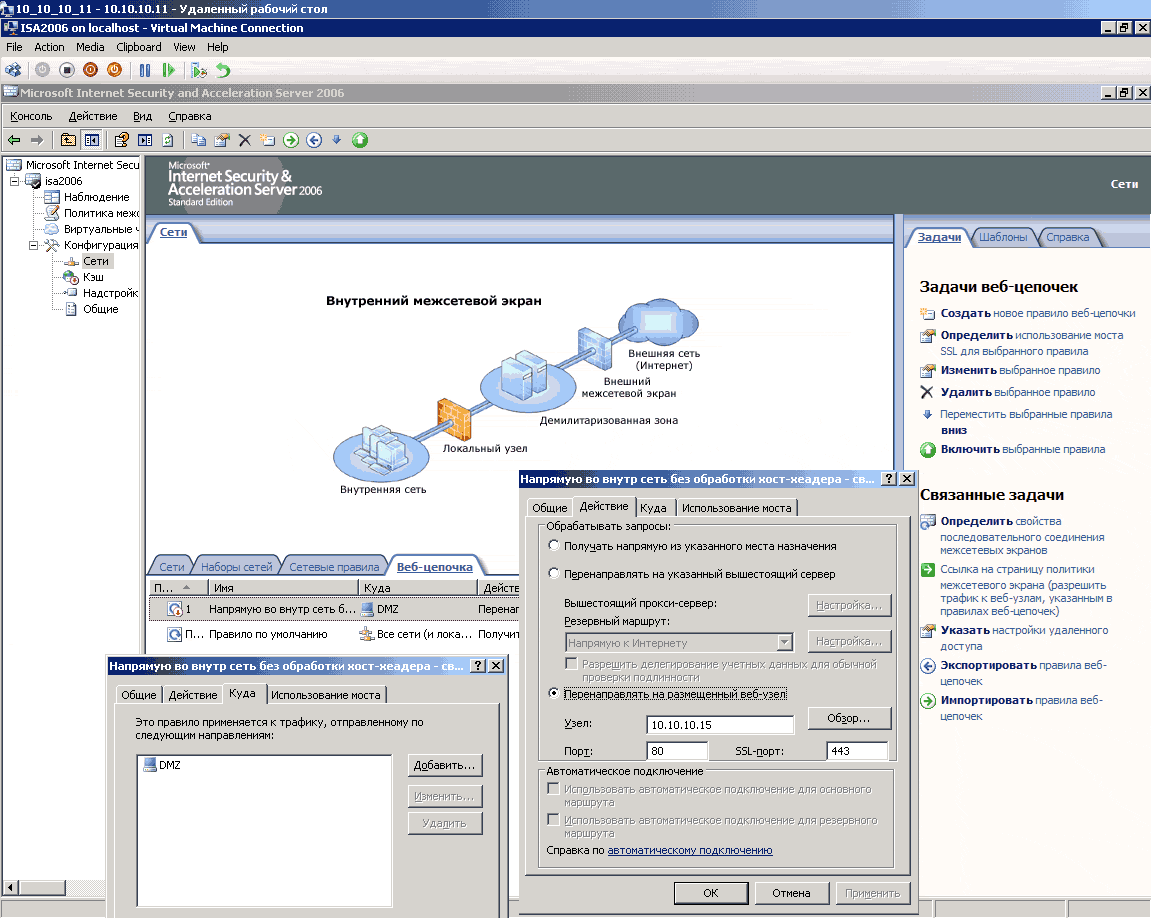Send Ctrl+Alt+Del via VM toolbar icon
Image resolution: width=1151 pixels, height=918 pixels.
coord(13,70)
